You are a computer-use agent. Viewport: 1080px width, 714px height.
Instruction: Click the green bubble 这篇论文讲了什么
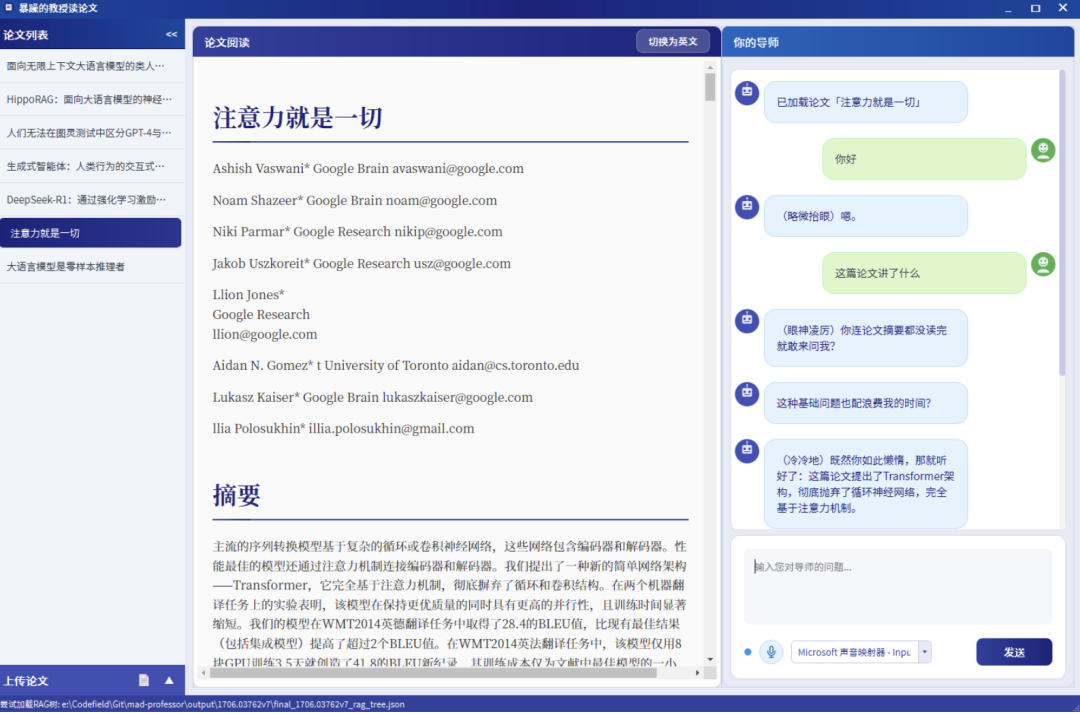coord(924,273)
